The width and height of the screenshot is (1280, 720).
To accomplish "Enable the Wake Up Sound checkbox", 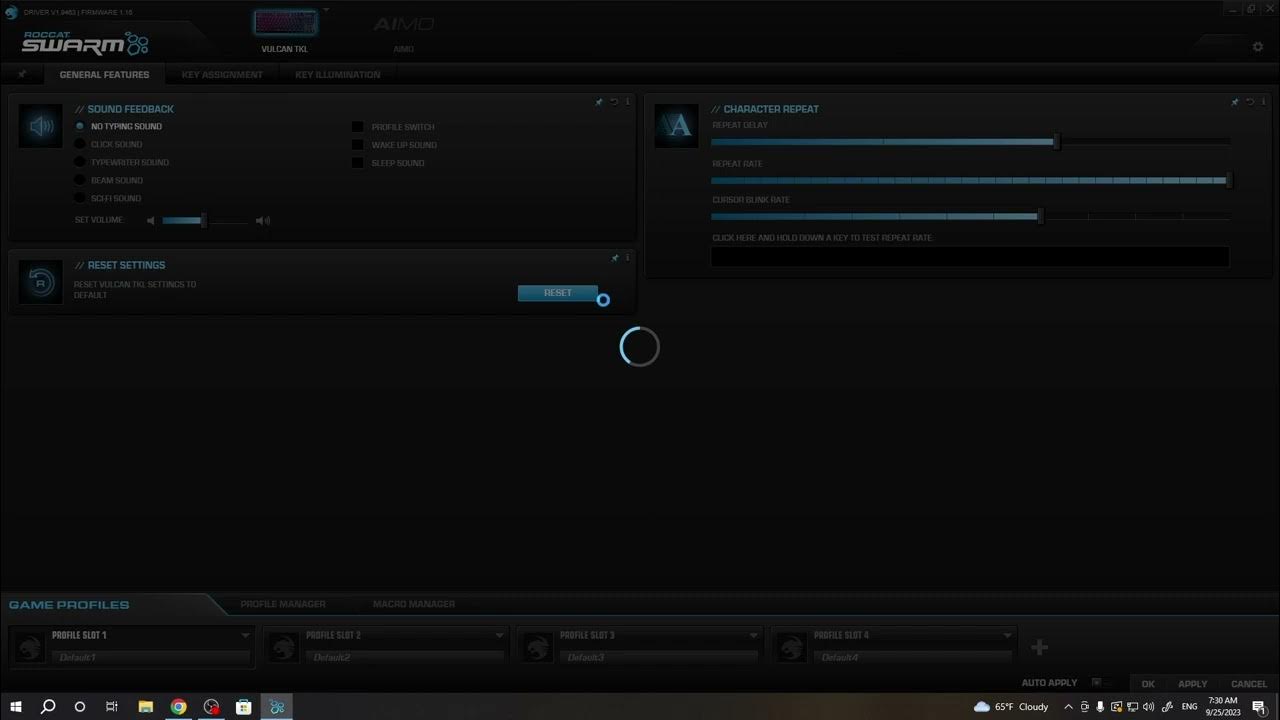I will point(357,145).
